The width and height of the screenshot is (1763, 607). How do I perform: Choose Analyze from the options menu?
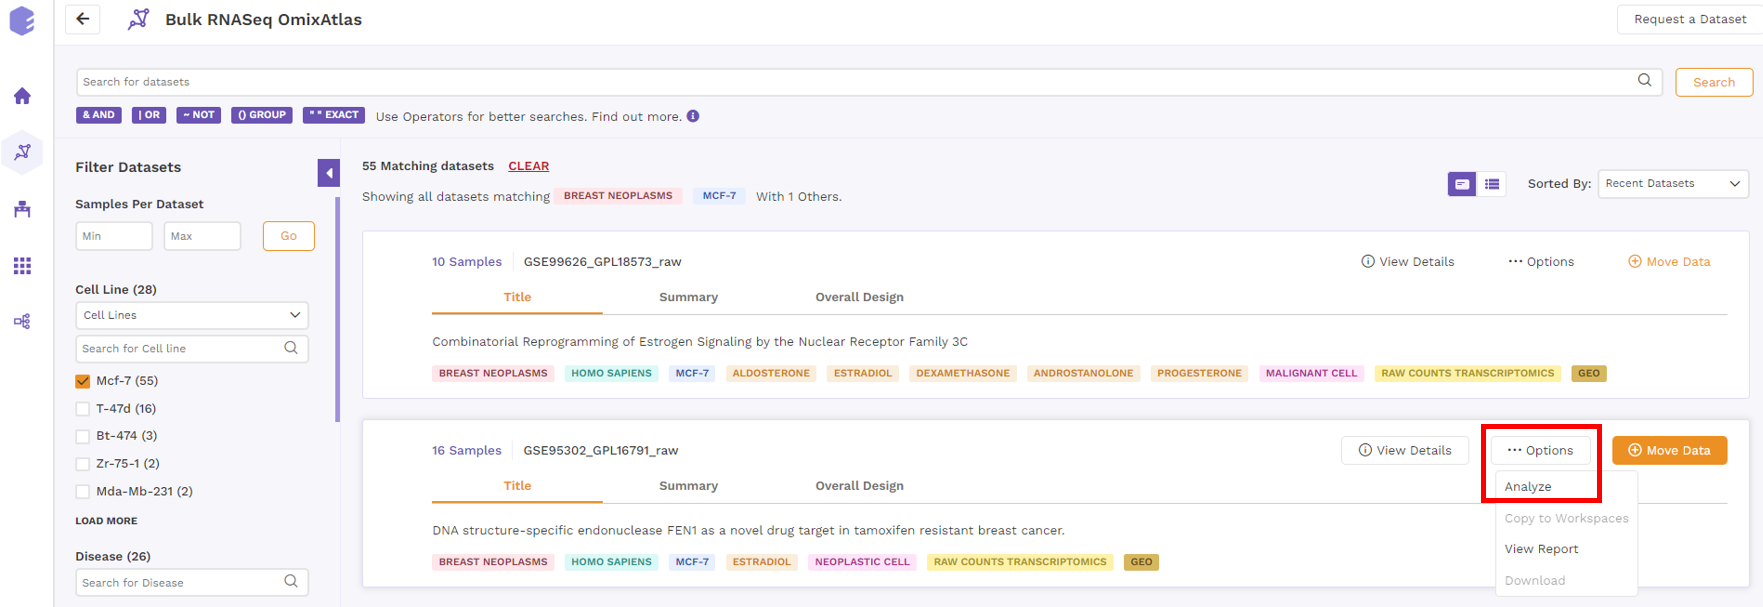tap(1528, 487)
